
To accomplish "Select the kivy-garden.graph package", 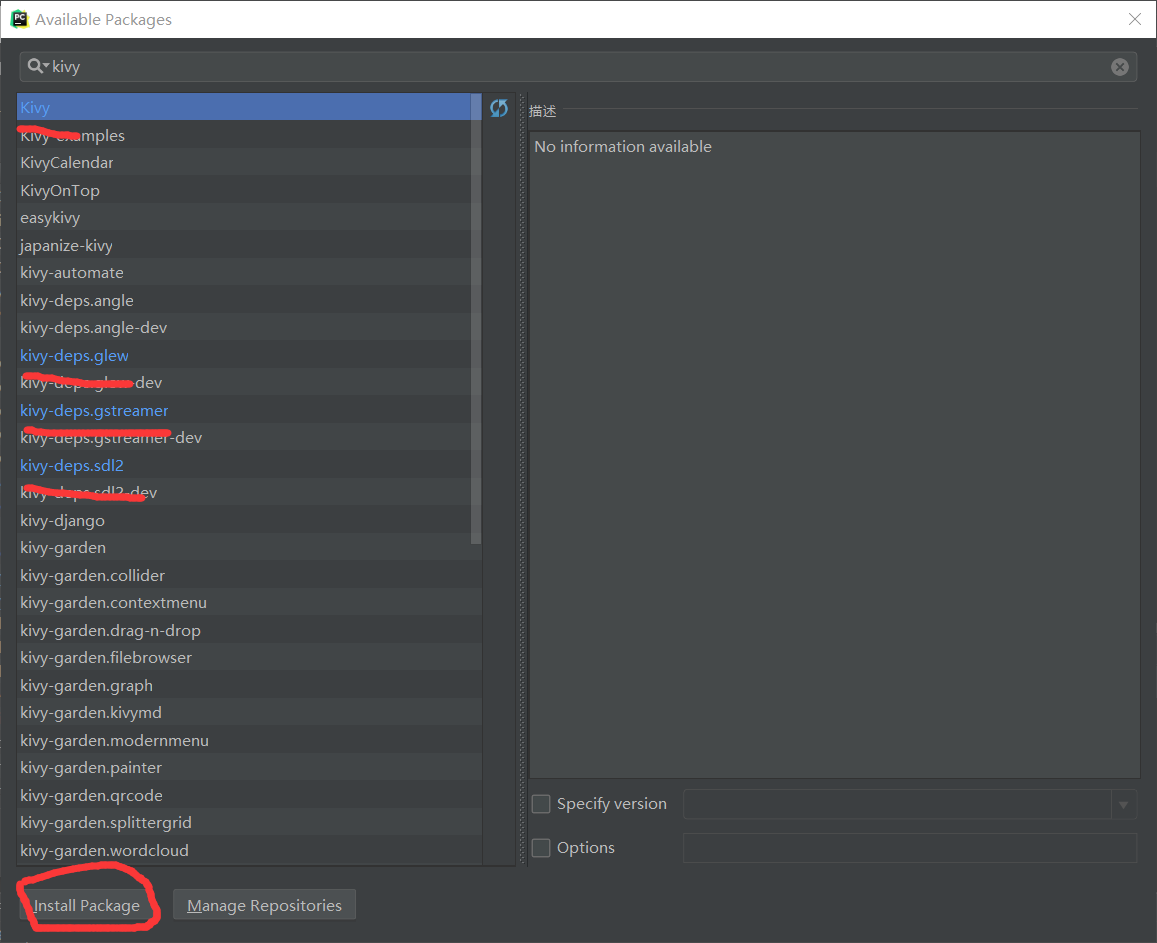I will [249, 685].
